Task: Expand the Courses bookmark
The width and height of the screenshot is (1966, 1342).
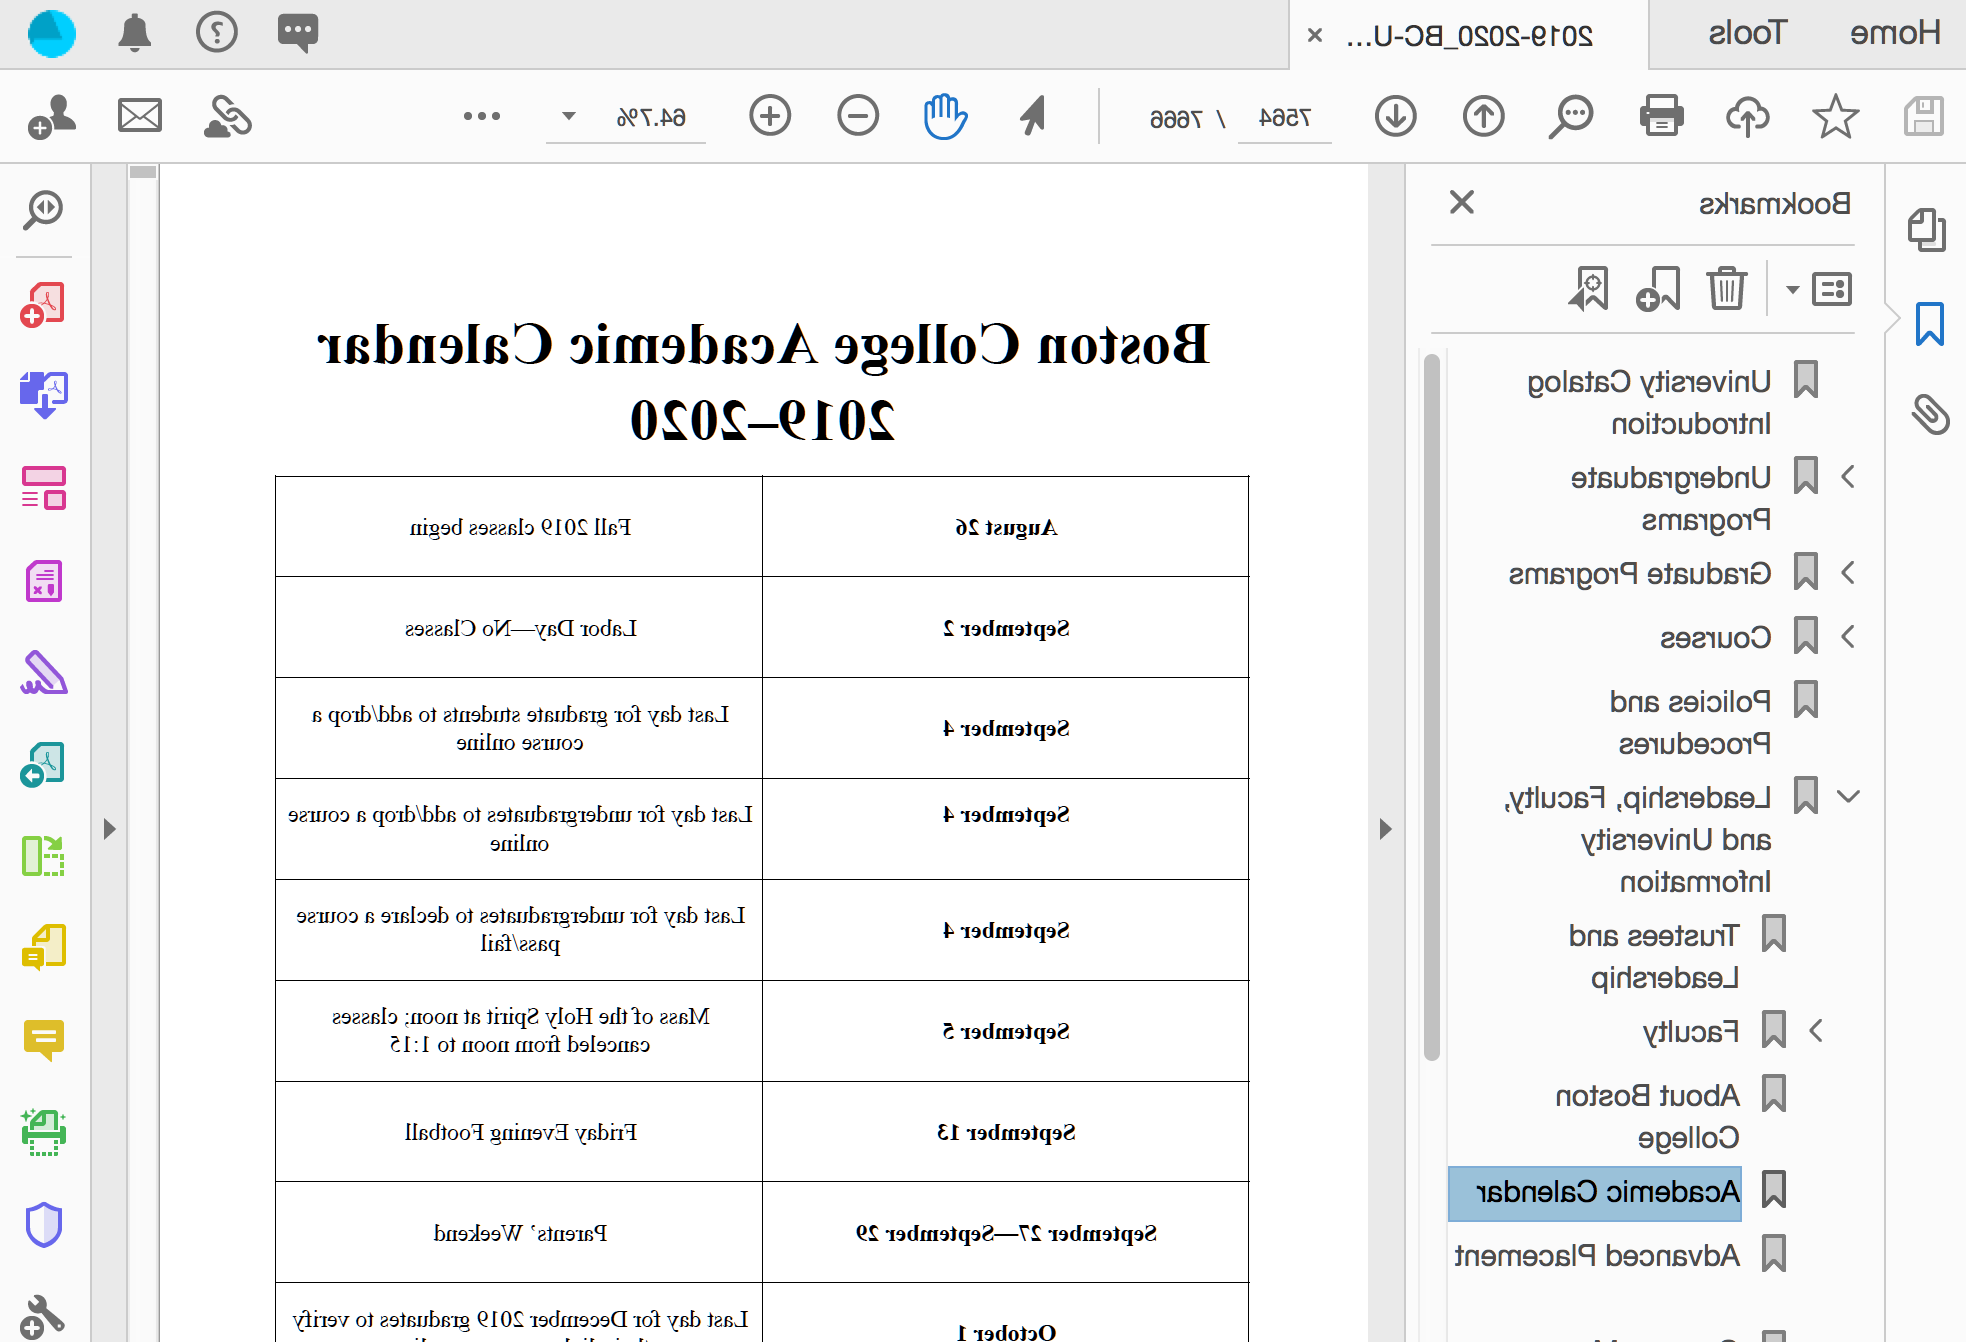Action: coord(1848,636)
